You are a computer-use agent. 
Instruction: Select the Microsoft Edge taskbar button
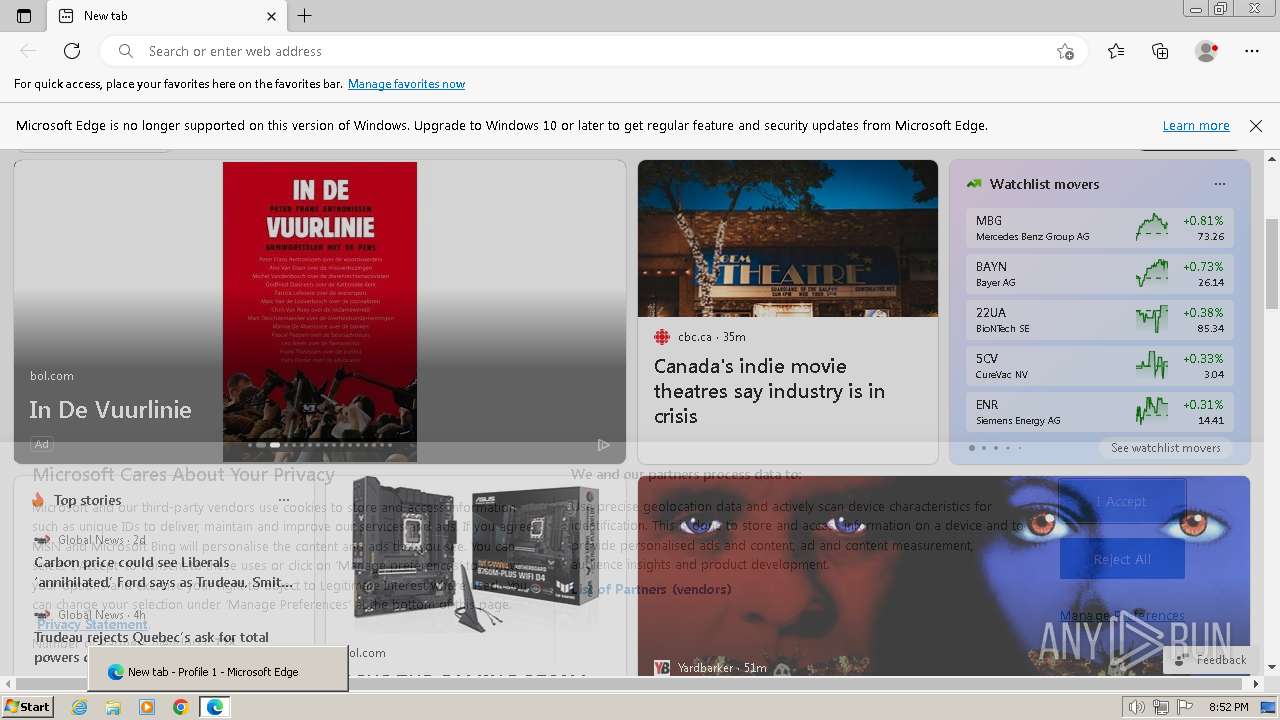click(214, 707)
